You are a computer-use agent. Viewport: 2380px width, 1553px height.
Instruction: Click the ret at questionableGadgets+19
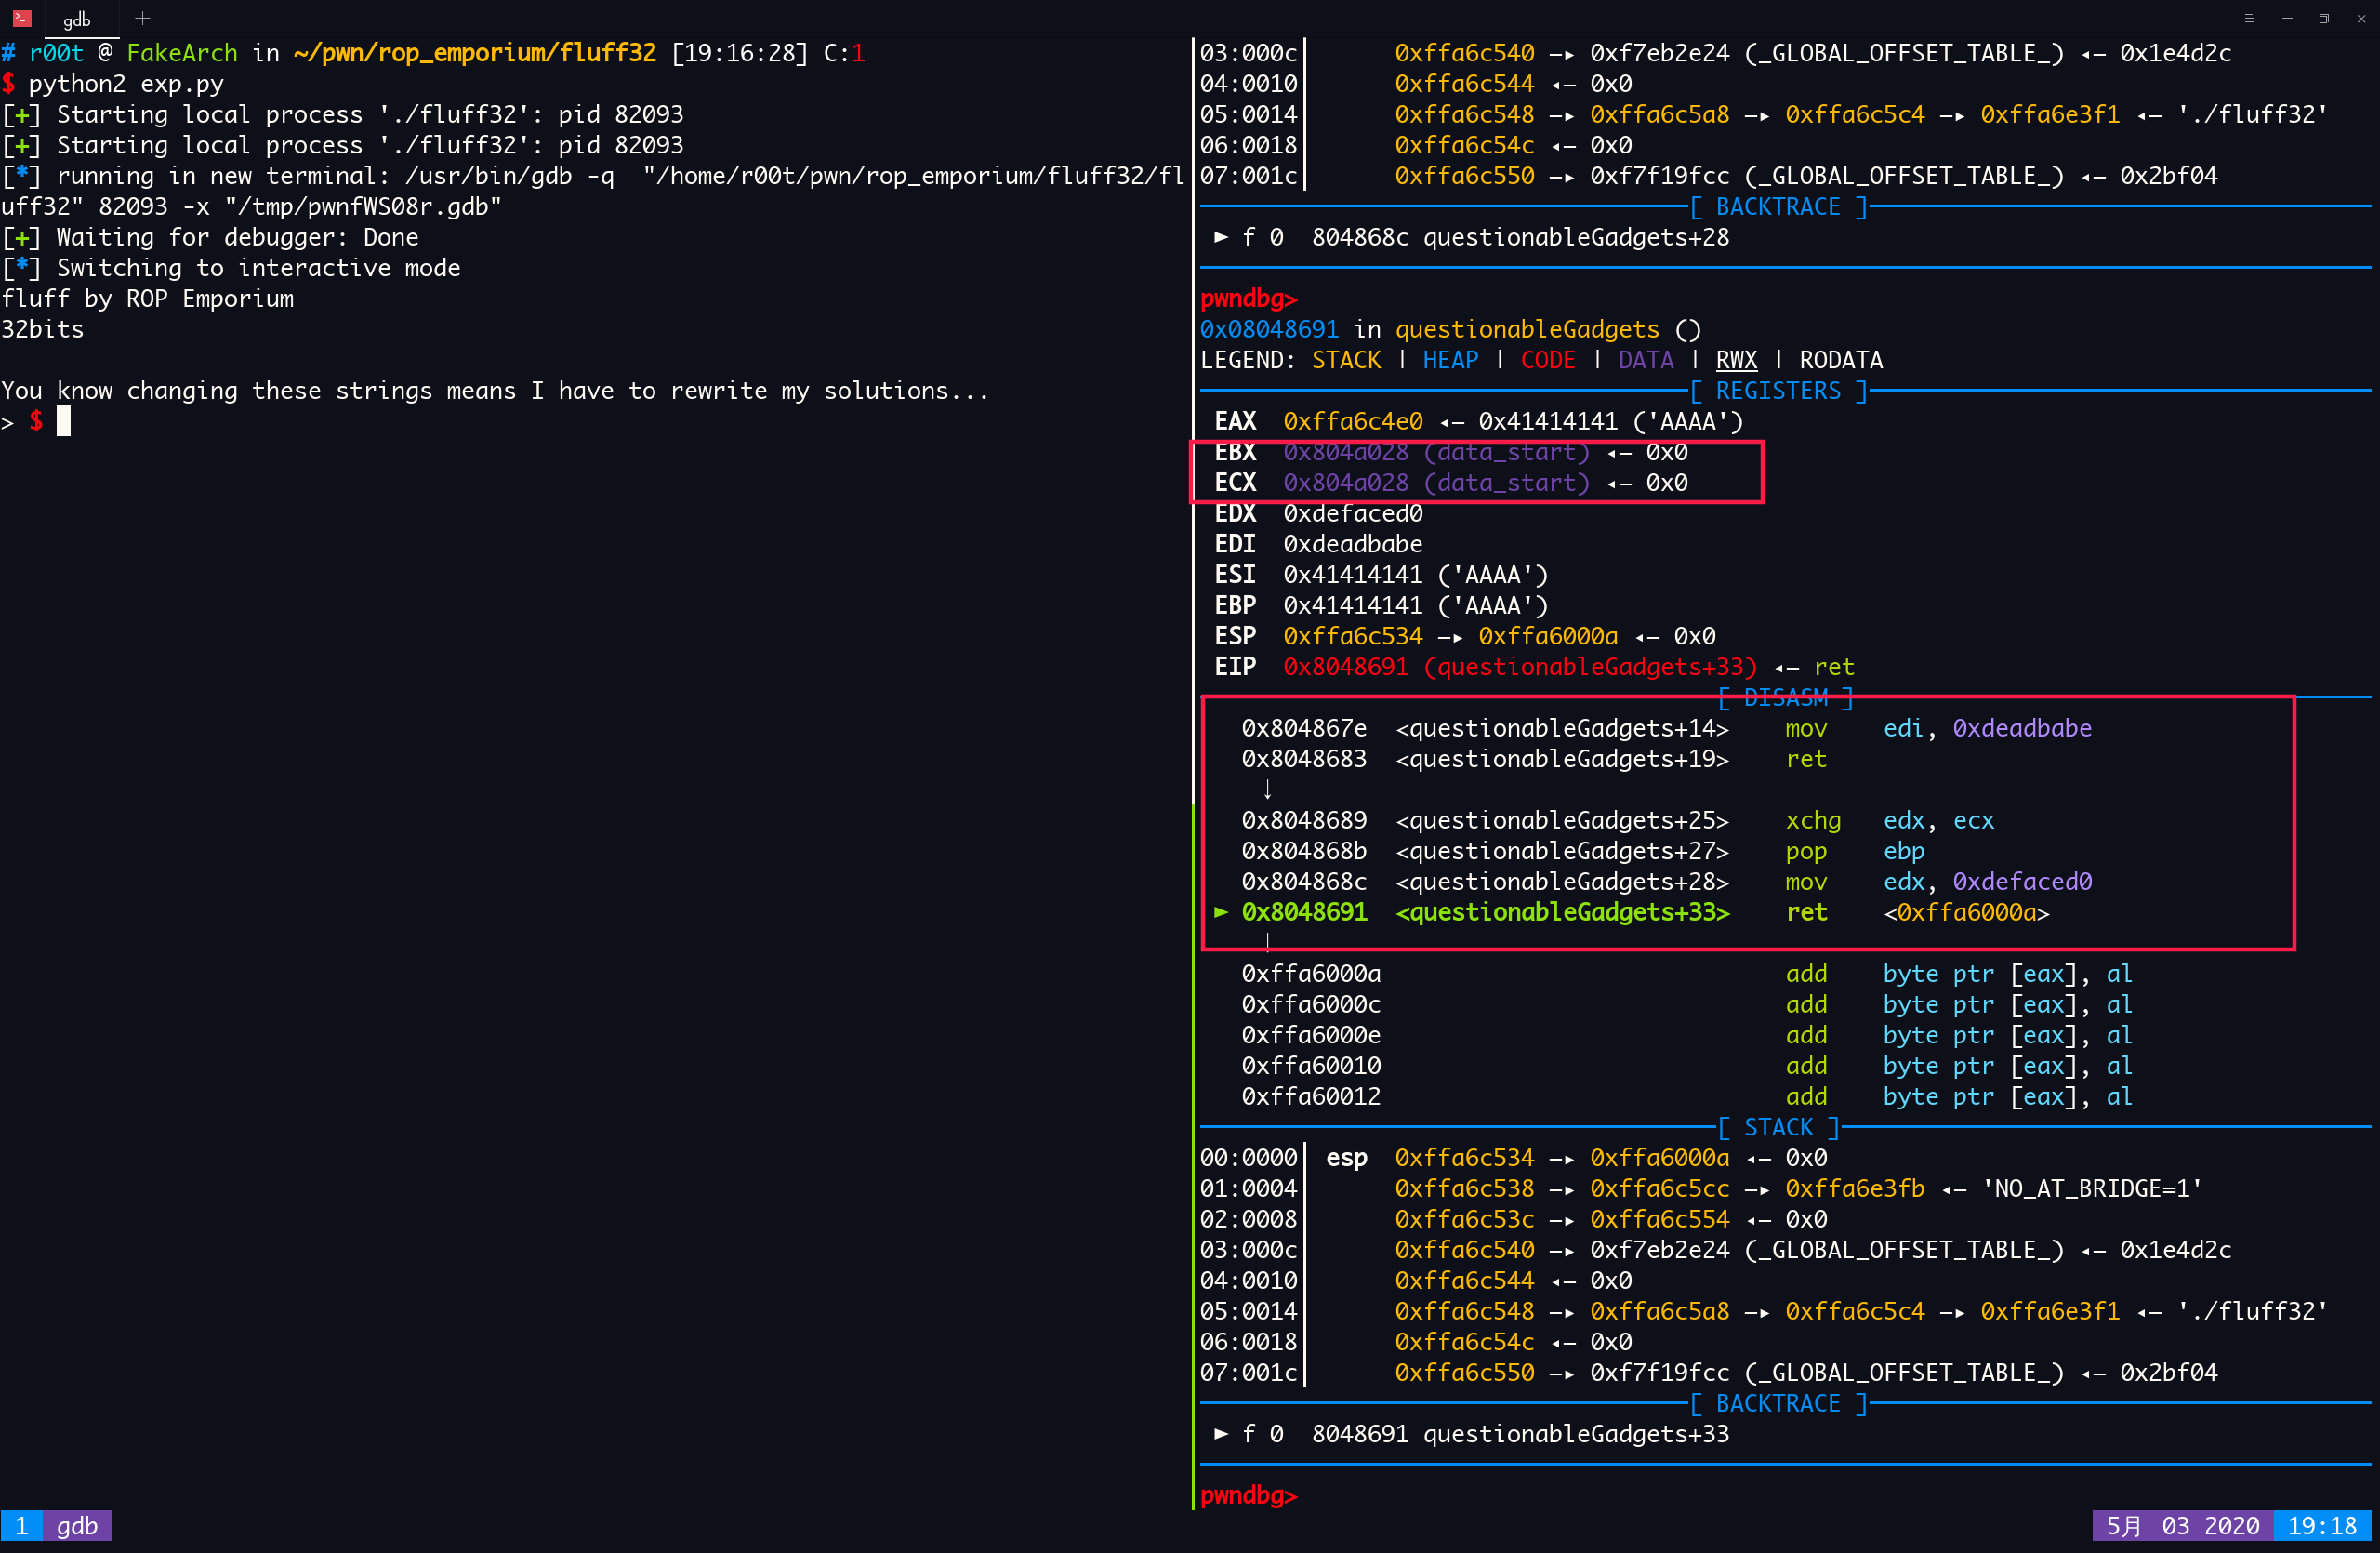pos(1805,759)
